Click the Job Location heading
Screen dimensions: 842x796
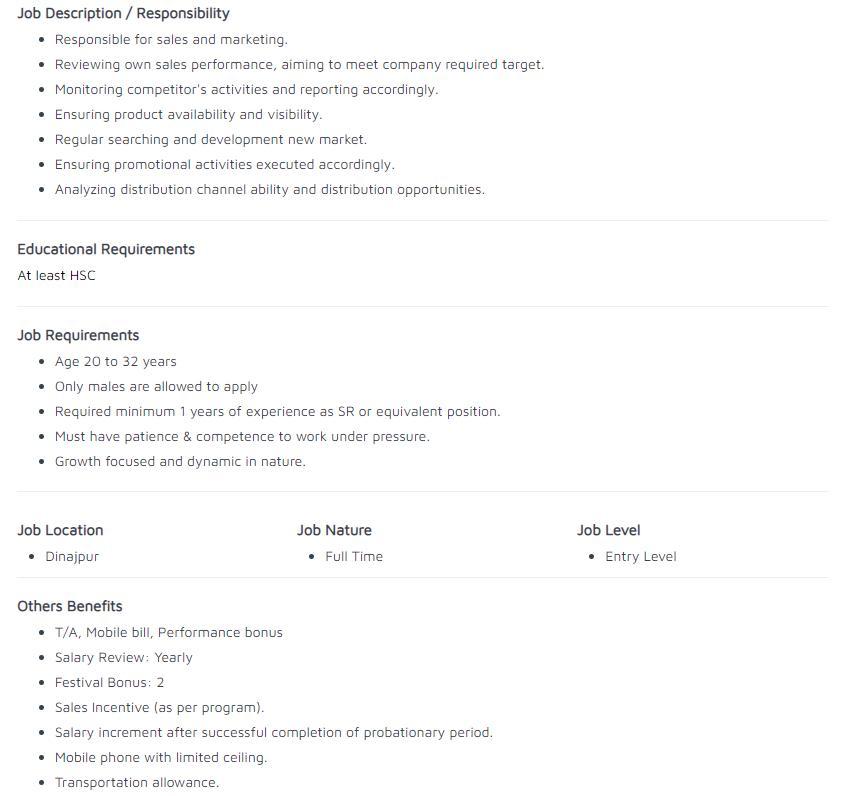[x=60, y=530]
